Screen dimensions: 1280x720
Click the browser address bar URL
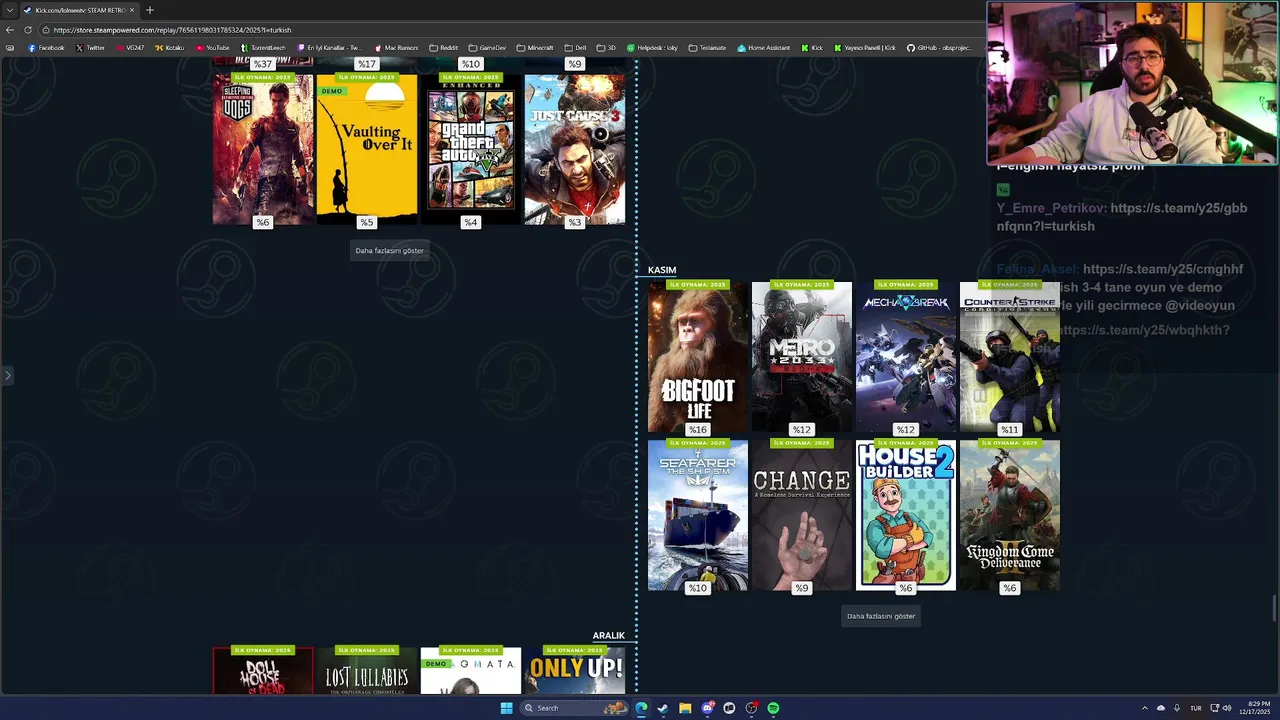(172, 30)
